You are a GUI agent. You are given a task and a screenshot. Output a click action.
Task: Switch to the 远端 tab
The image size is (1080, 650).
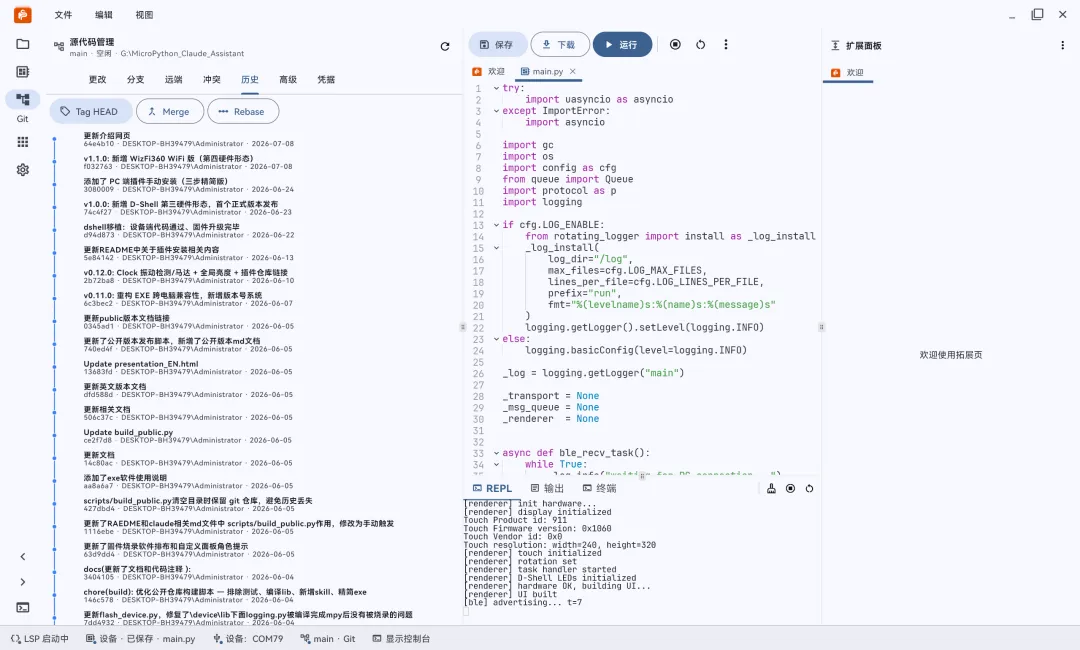click(x=174, y=79)
